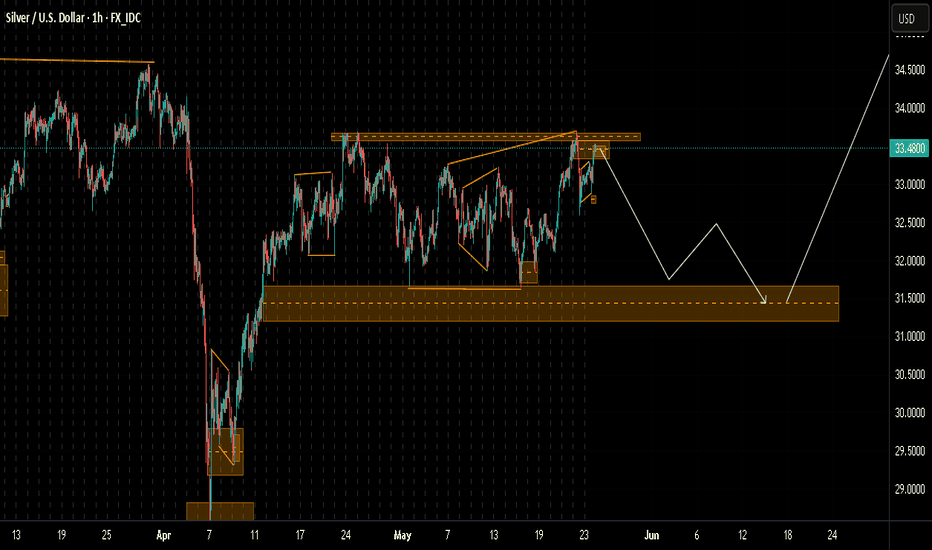Click the 11 date label on time axis
Screen dimensions: 932x550
click(254, 535)
